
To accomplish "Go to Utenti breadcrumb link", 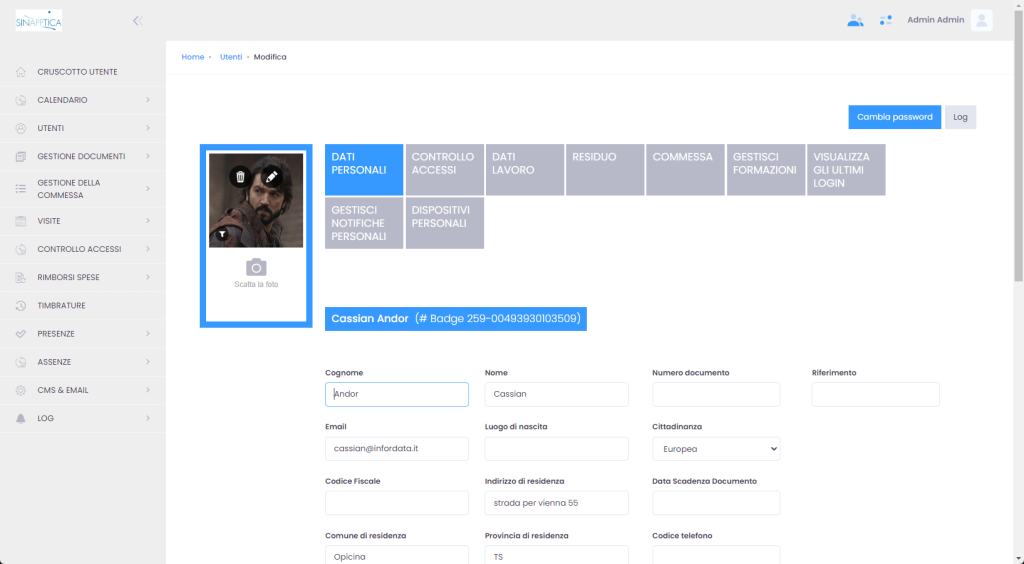I will point(231,57).
